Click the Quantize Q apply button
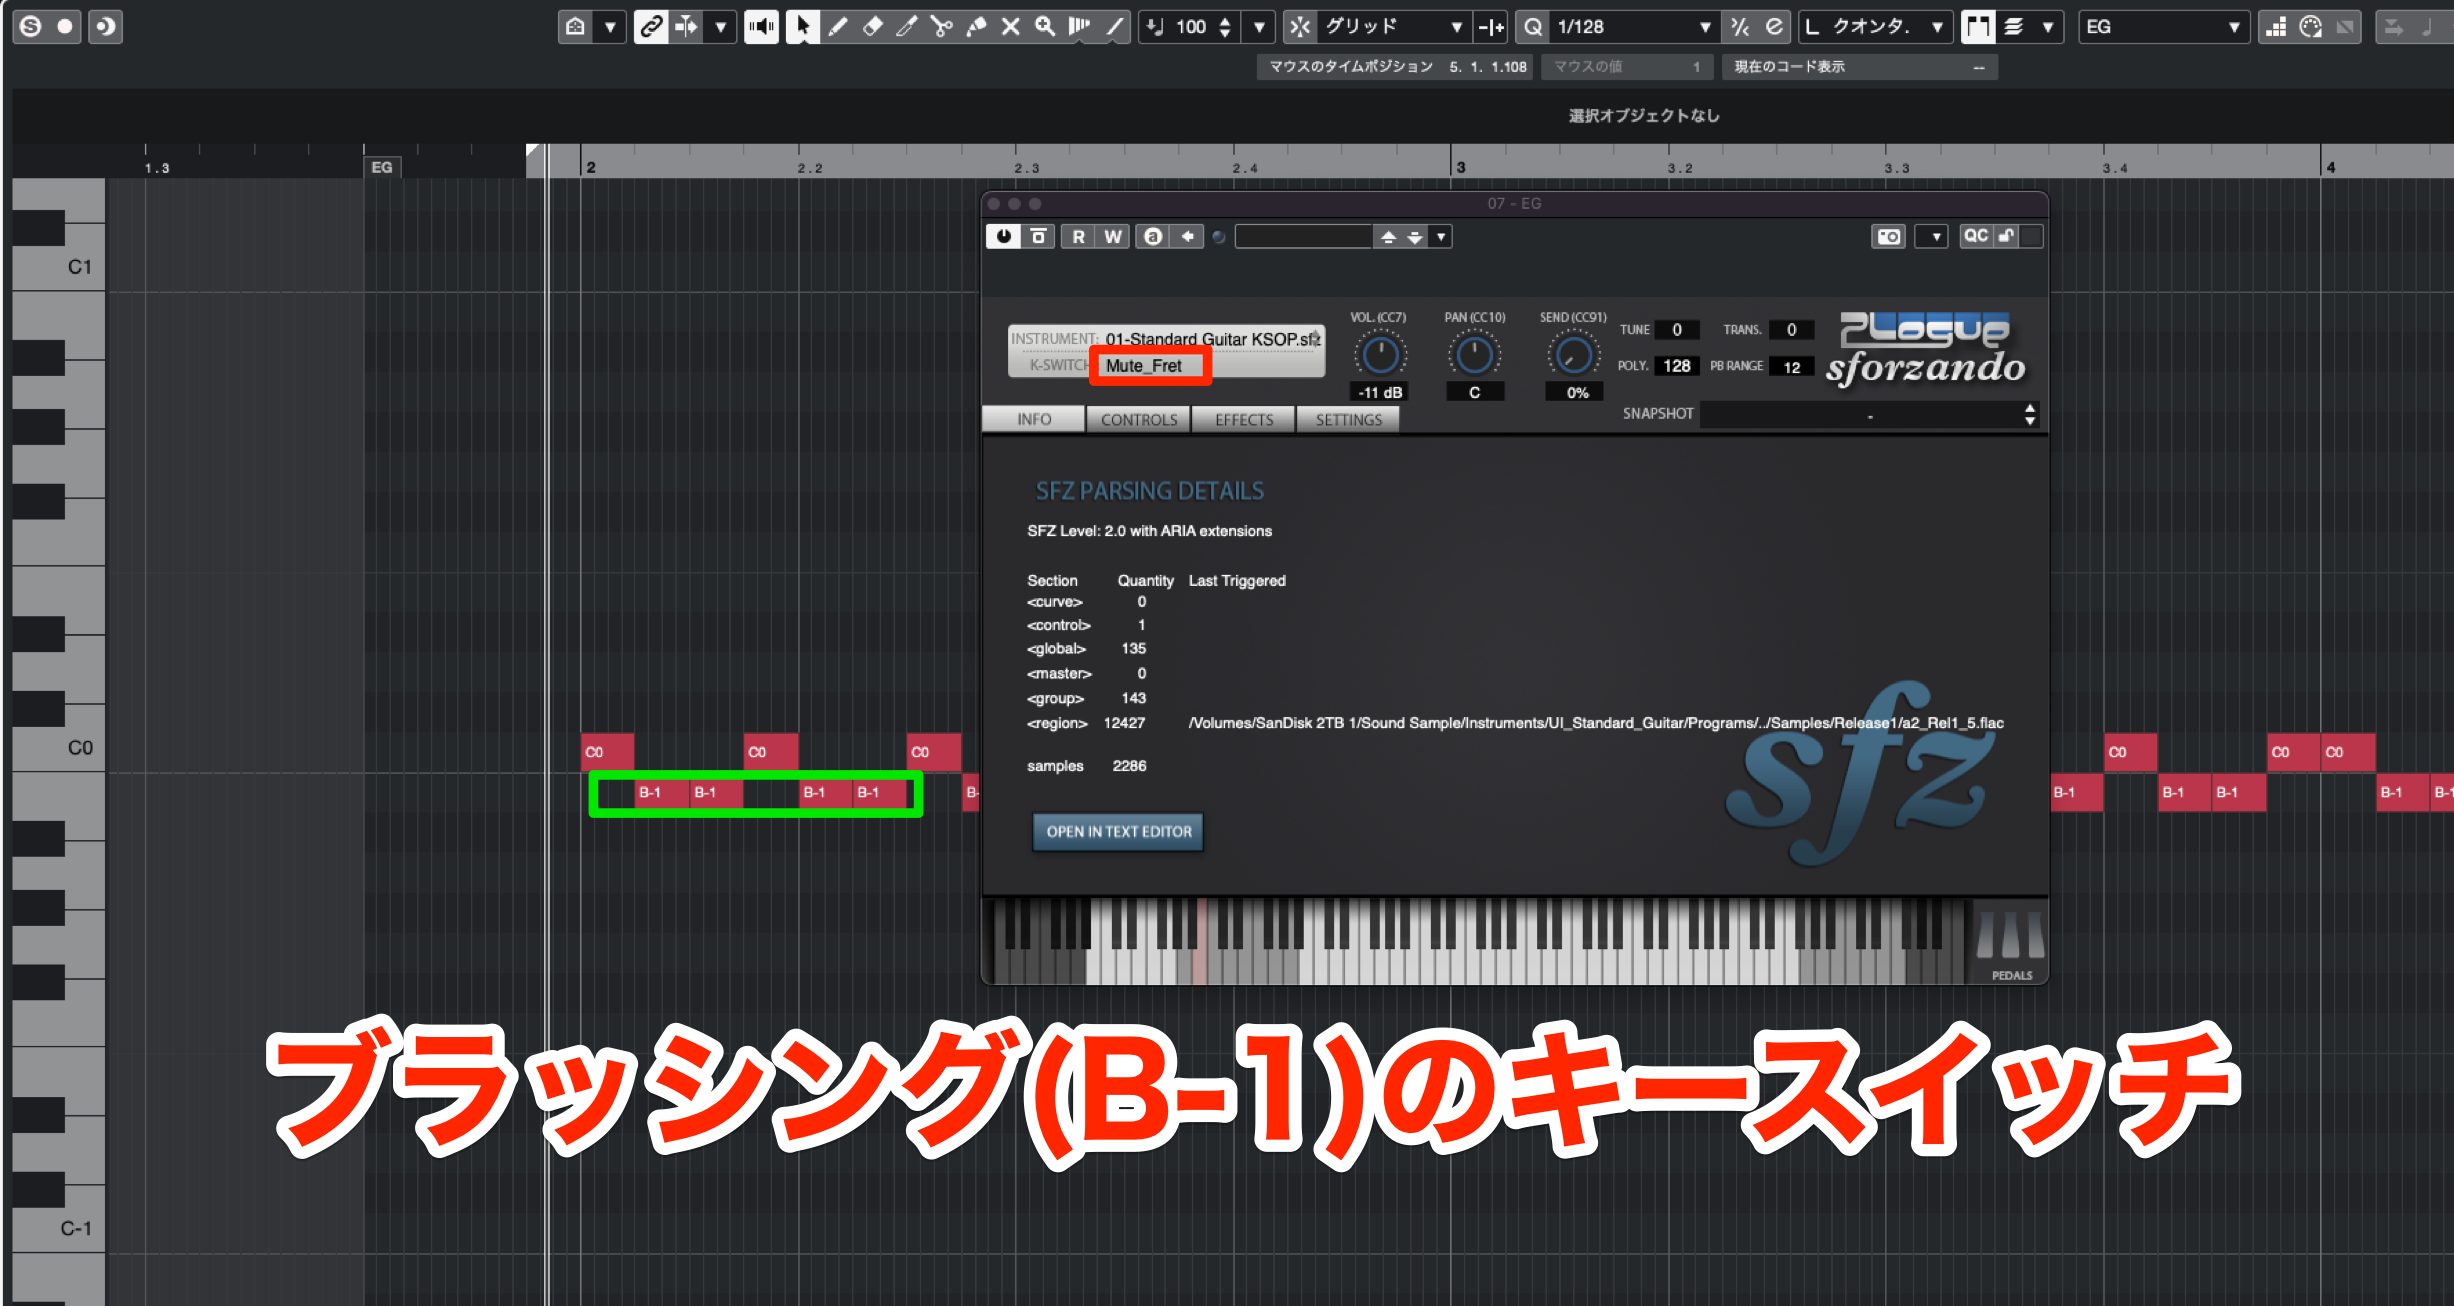Image resolution: width=2454 pixels, height=1306 pixels. coord(1532,27)
